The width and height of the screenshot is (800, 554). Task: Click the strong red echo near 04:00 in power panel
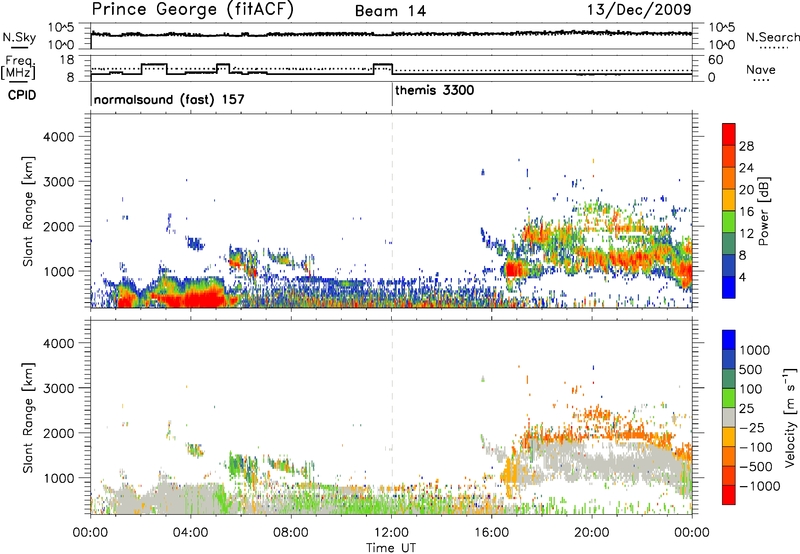click(196, 299)
